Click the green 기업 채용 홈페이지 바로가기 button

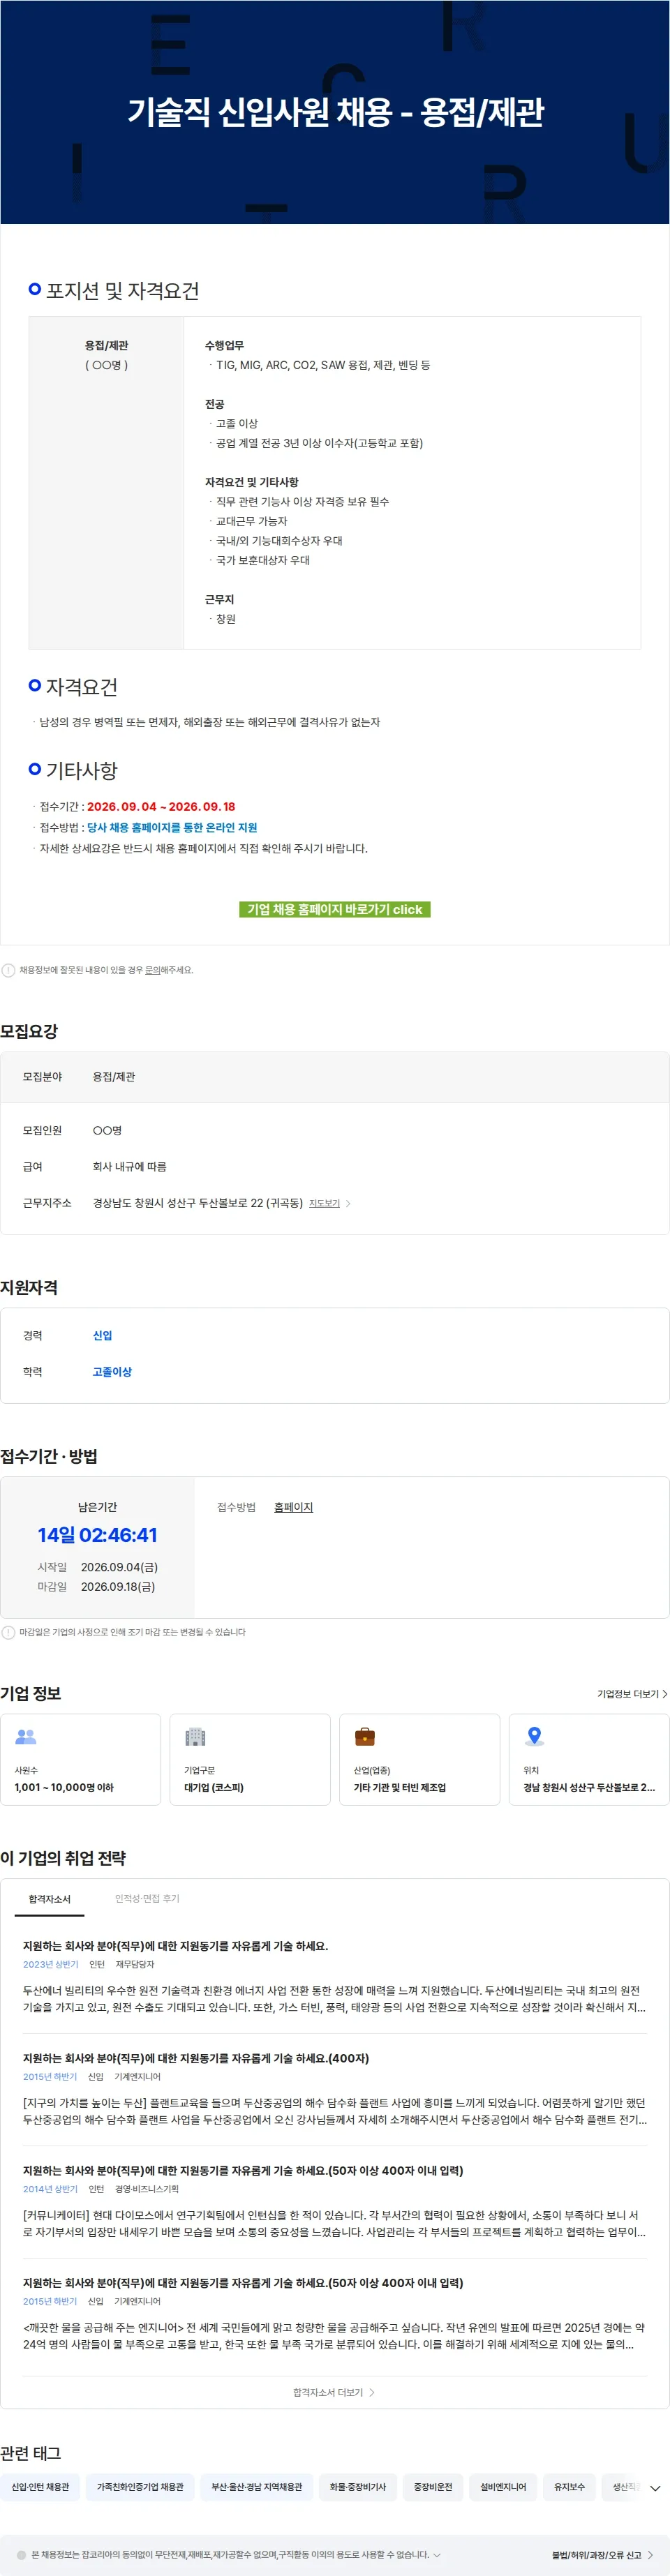click(334, 909)
